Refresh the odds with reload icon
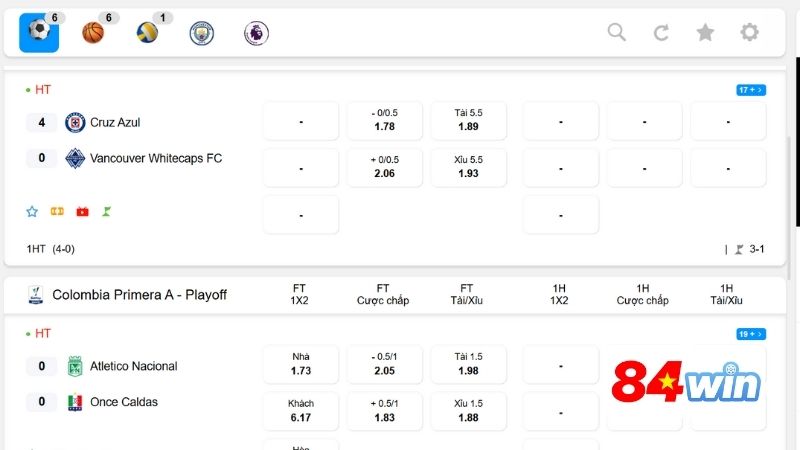Image resolution: width=800 pixels, height=450 pixels. 661,33
